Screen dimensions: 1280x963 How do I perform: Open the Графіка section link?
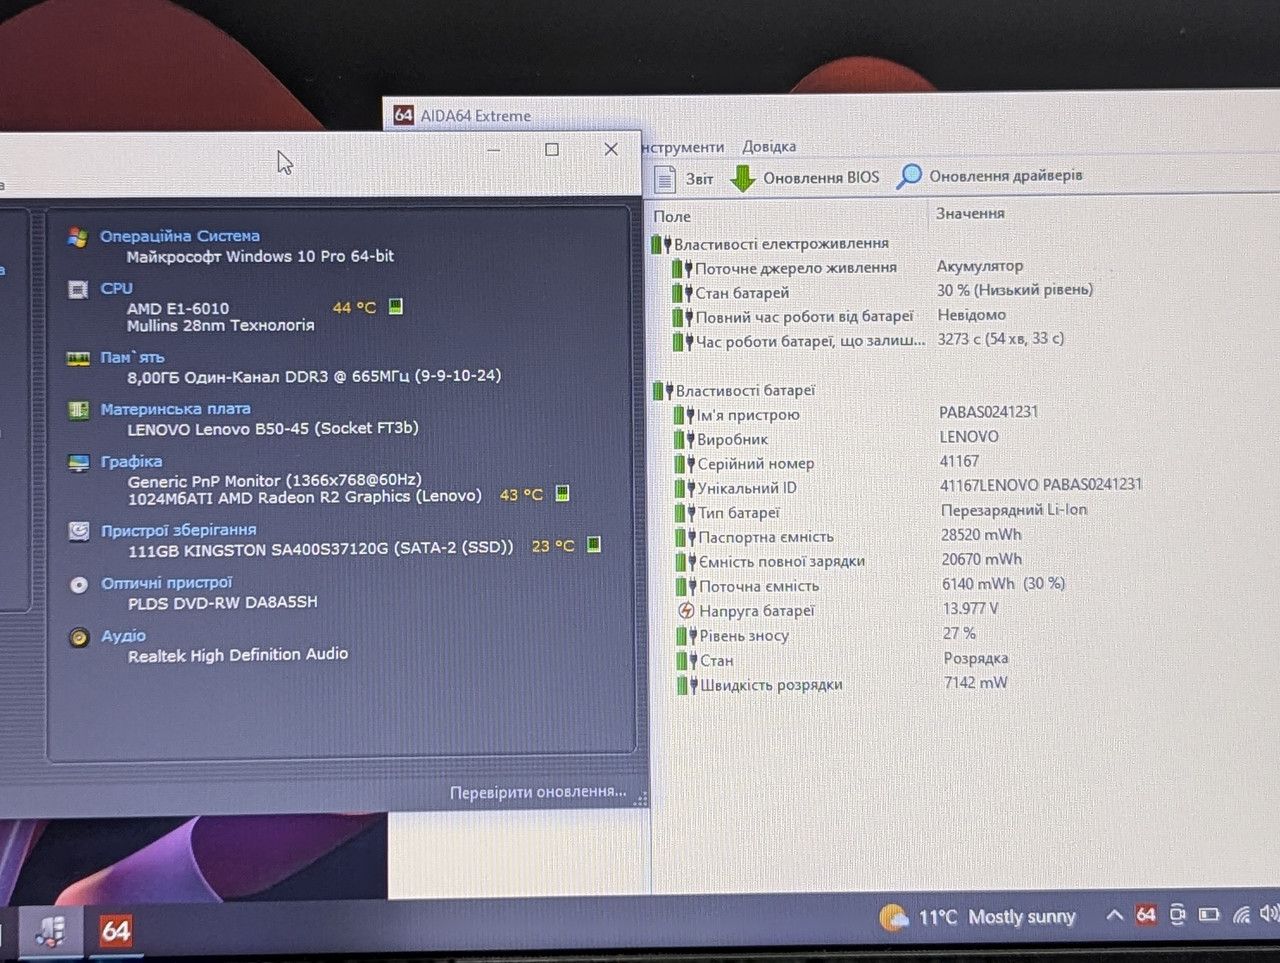[x=131, y=462]
